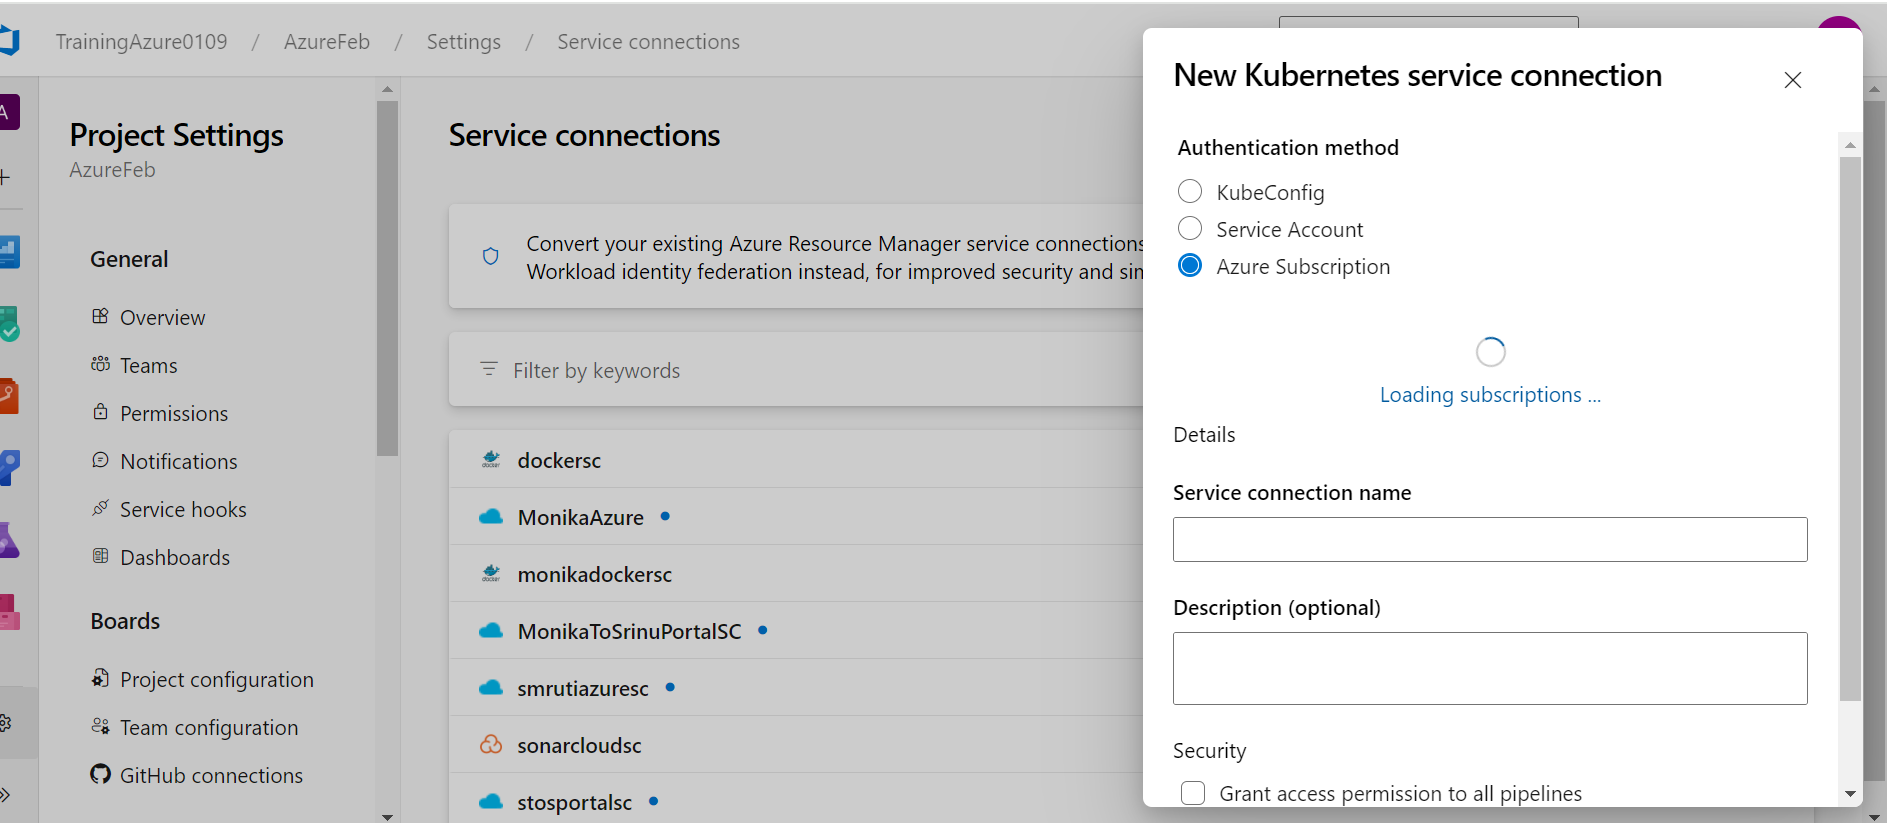Click the Loading subscriptions text
1887x823 pixels.
(1490, 395)
